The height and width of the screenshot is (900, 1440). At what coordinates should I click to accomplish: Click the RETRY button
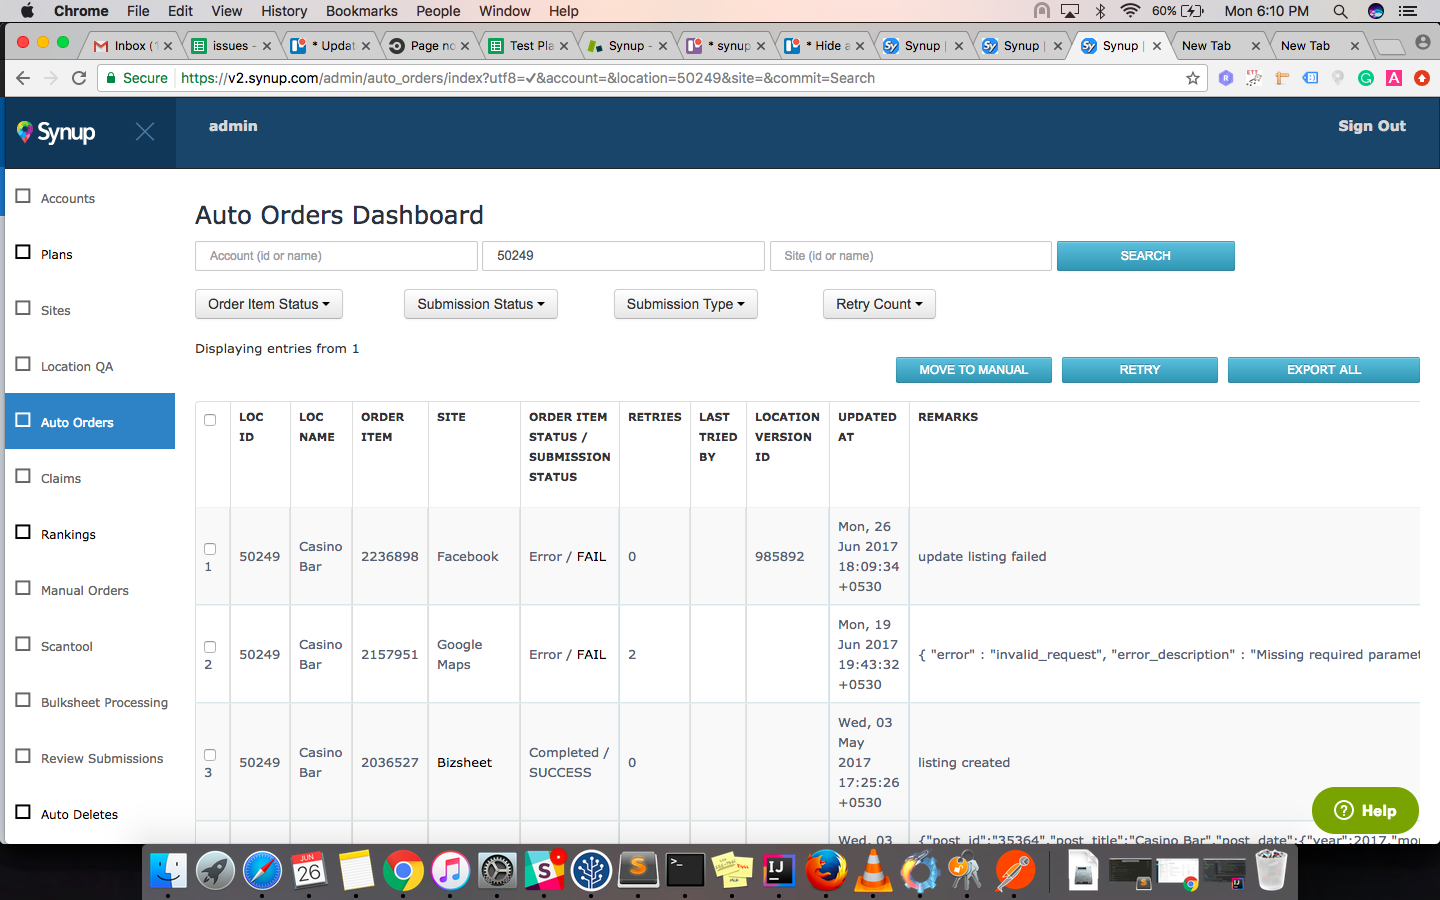1140,370
